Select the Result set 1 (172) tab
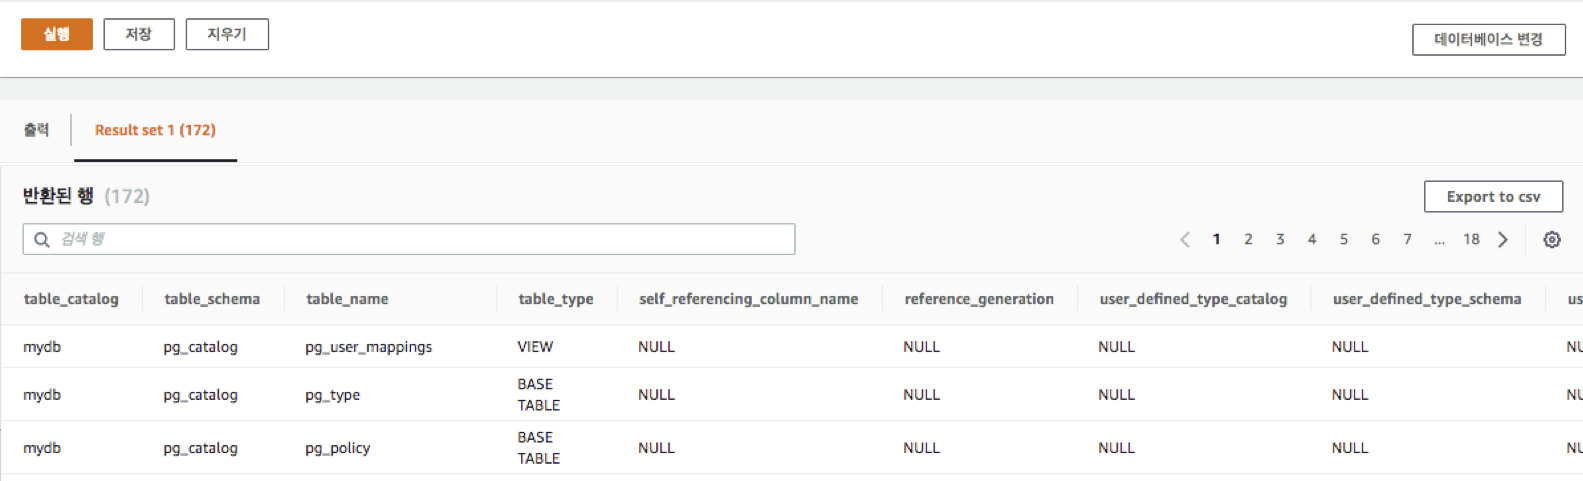 point(155,130)
